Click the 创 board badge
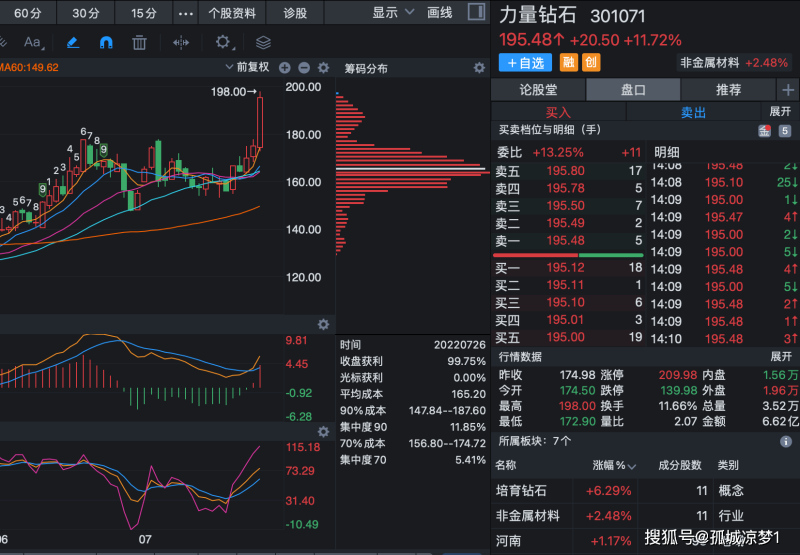The width and height of the screenshot is (800, 555). pyautogui.click(x=591, y=62)
